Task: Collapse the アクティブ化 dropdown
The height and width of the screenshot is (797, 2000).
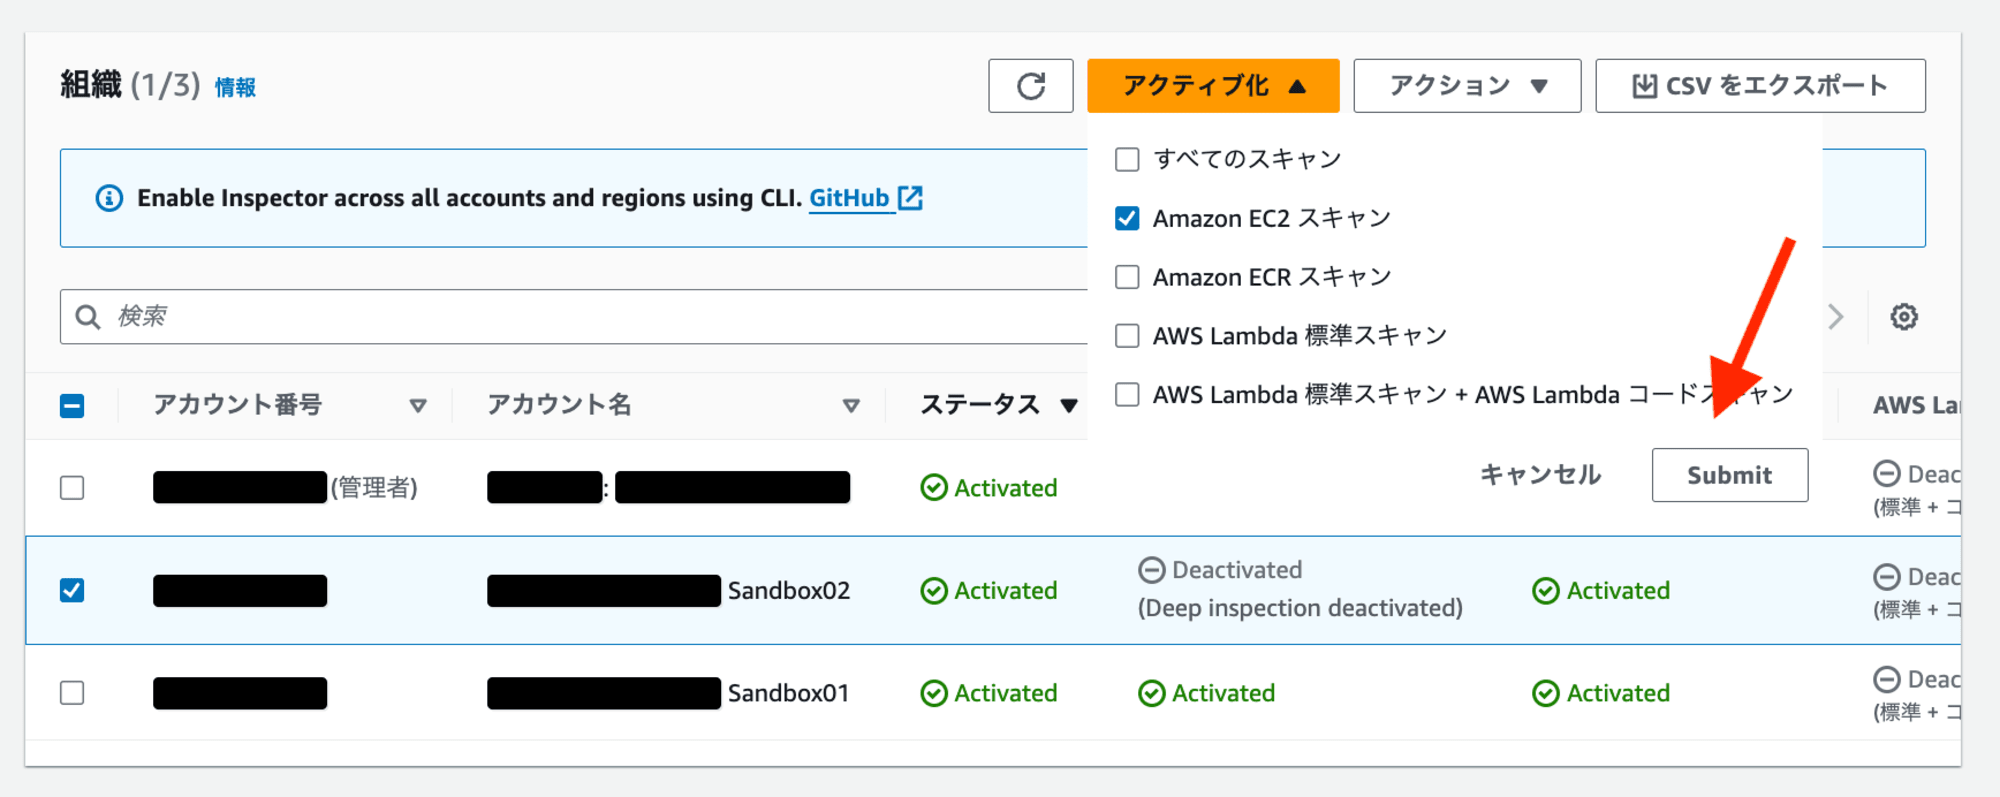Action: pyautogui.click(x=1213, y=86)
